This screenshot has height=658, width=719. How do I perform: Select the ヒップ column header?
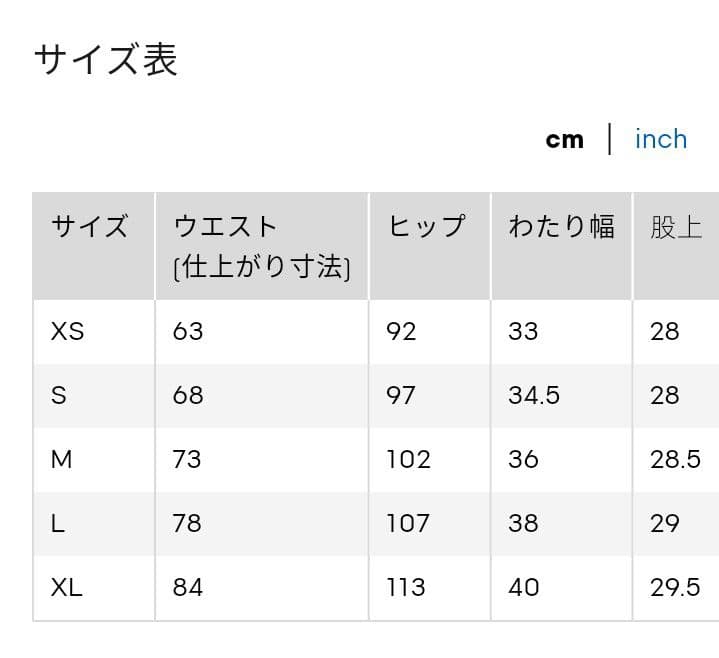(x=426, y=226)
